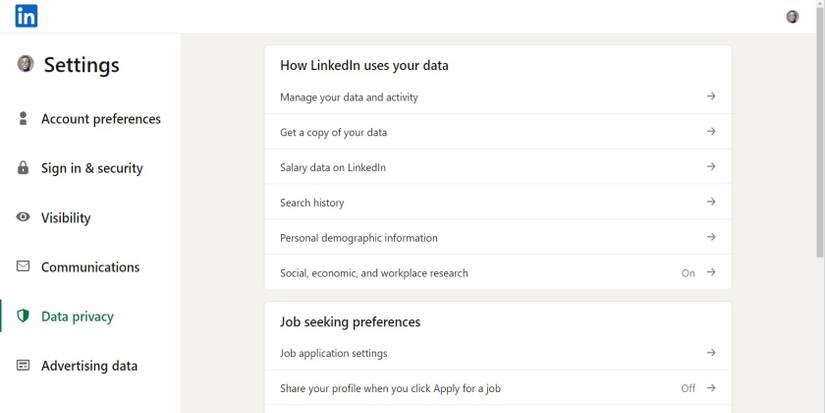Click the lock icon for Sign in & security

point(23,168)
